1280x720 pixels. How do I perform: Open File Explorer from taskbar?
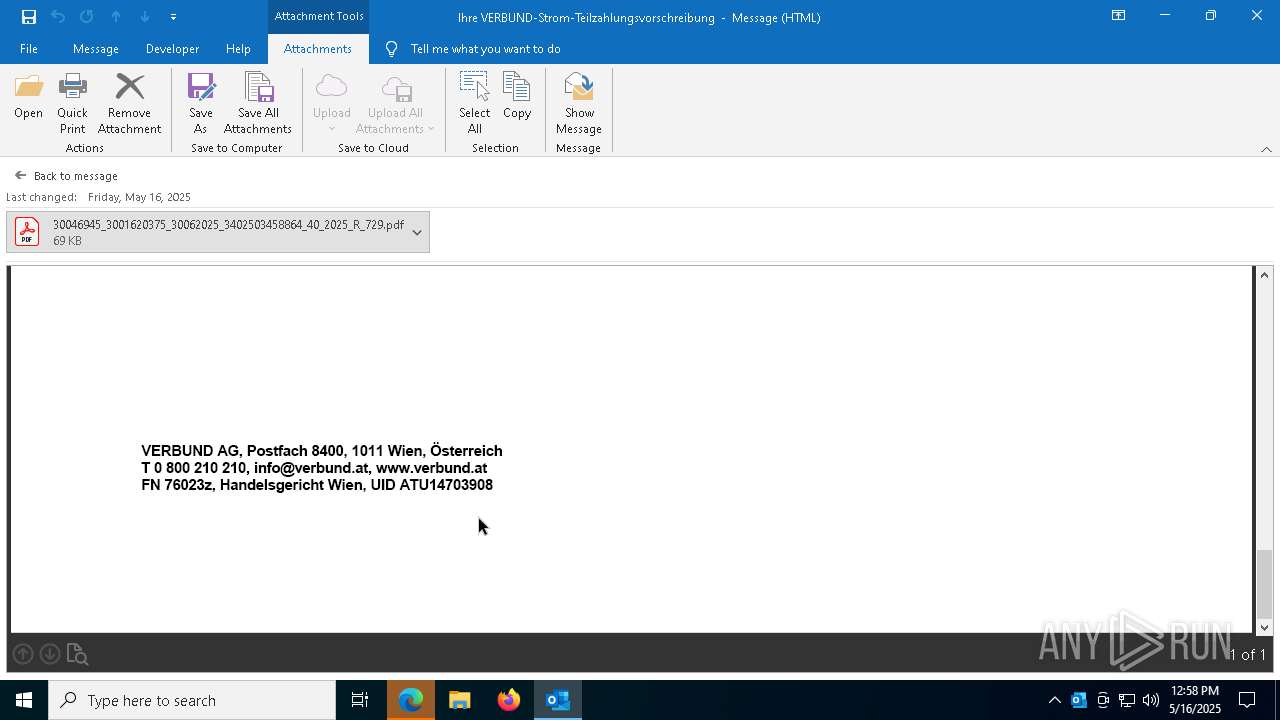pyautogui.click(x=460, y=700)
